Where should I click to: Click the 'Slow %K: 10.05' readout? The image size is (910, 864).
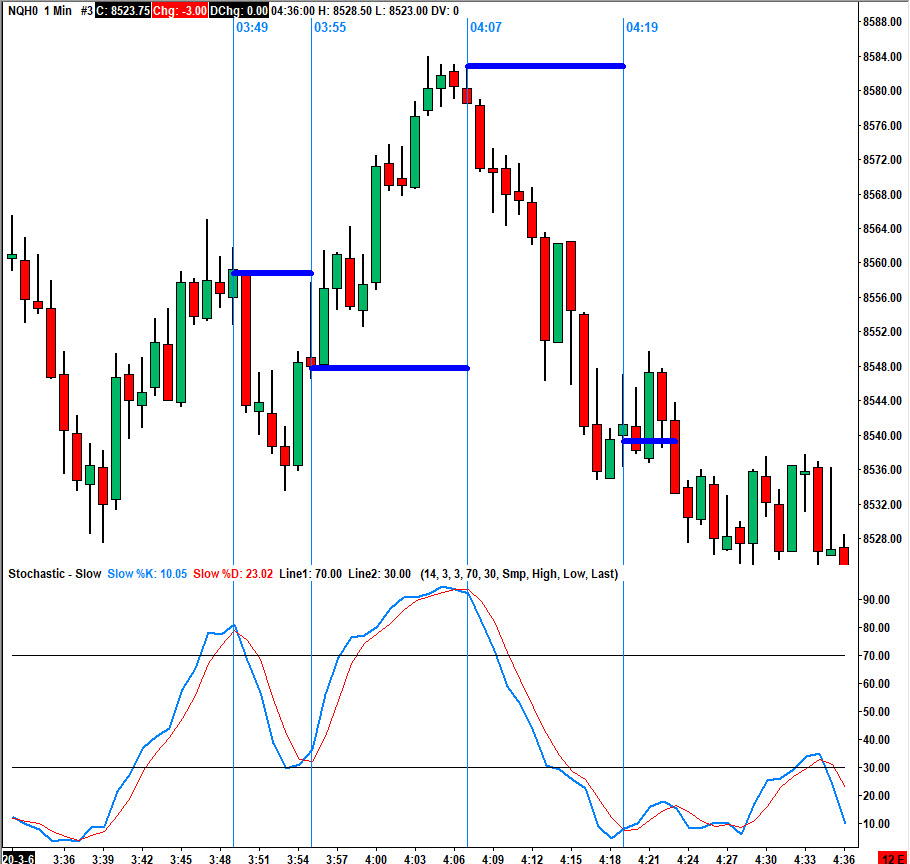pyautogui.click(x=147, y=574)
